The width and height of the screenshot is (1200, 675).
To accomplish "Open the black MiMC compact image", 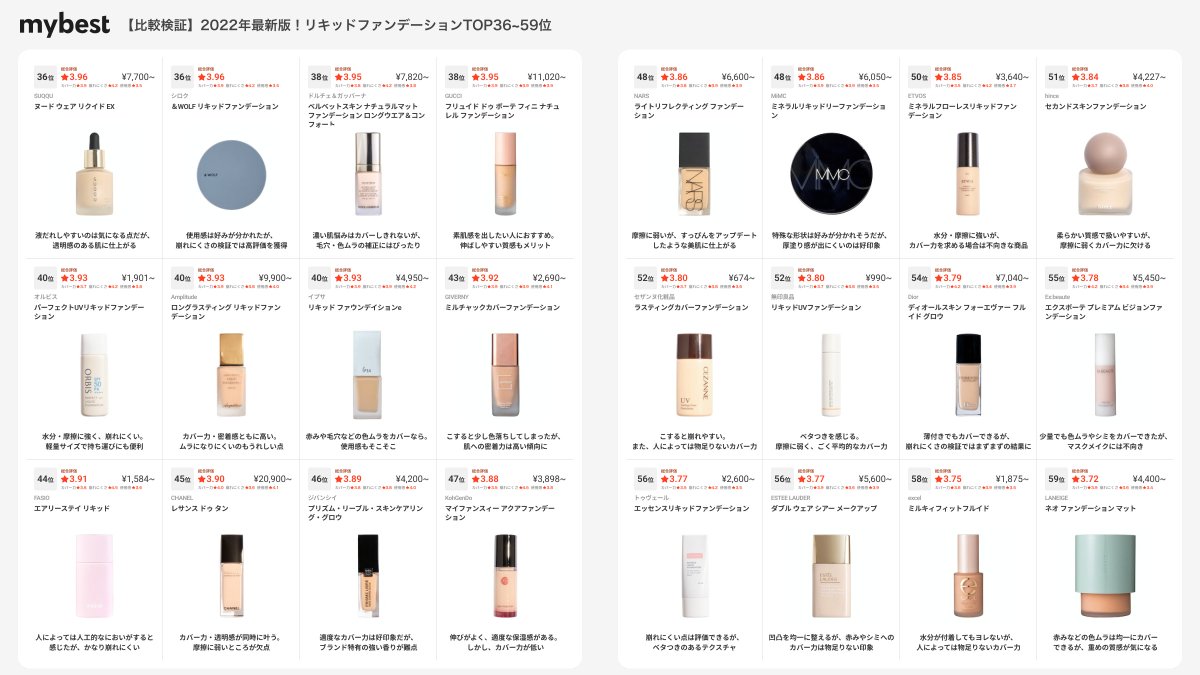I will click(831, 176).
